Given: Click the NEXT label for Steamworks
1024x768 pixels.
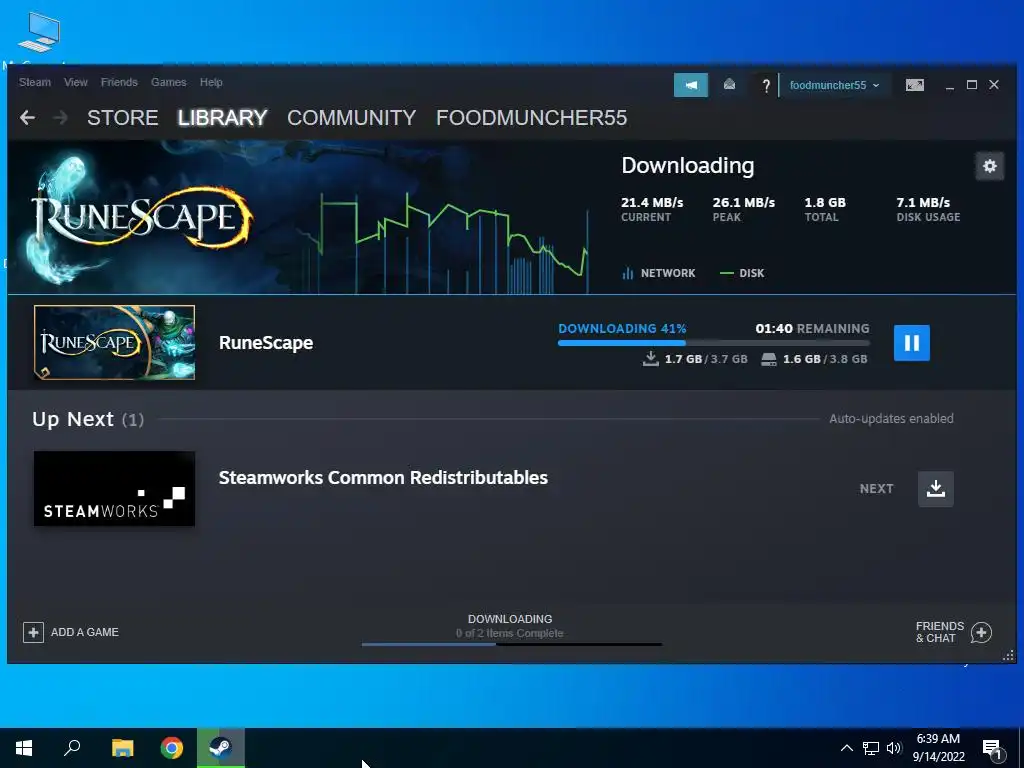Looking at the screenshot, I should (876, 489).
